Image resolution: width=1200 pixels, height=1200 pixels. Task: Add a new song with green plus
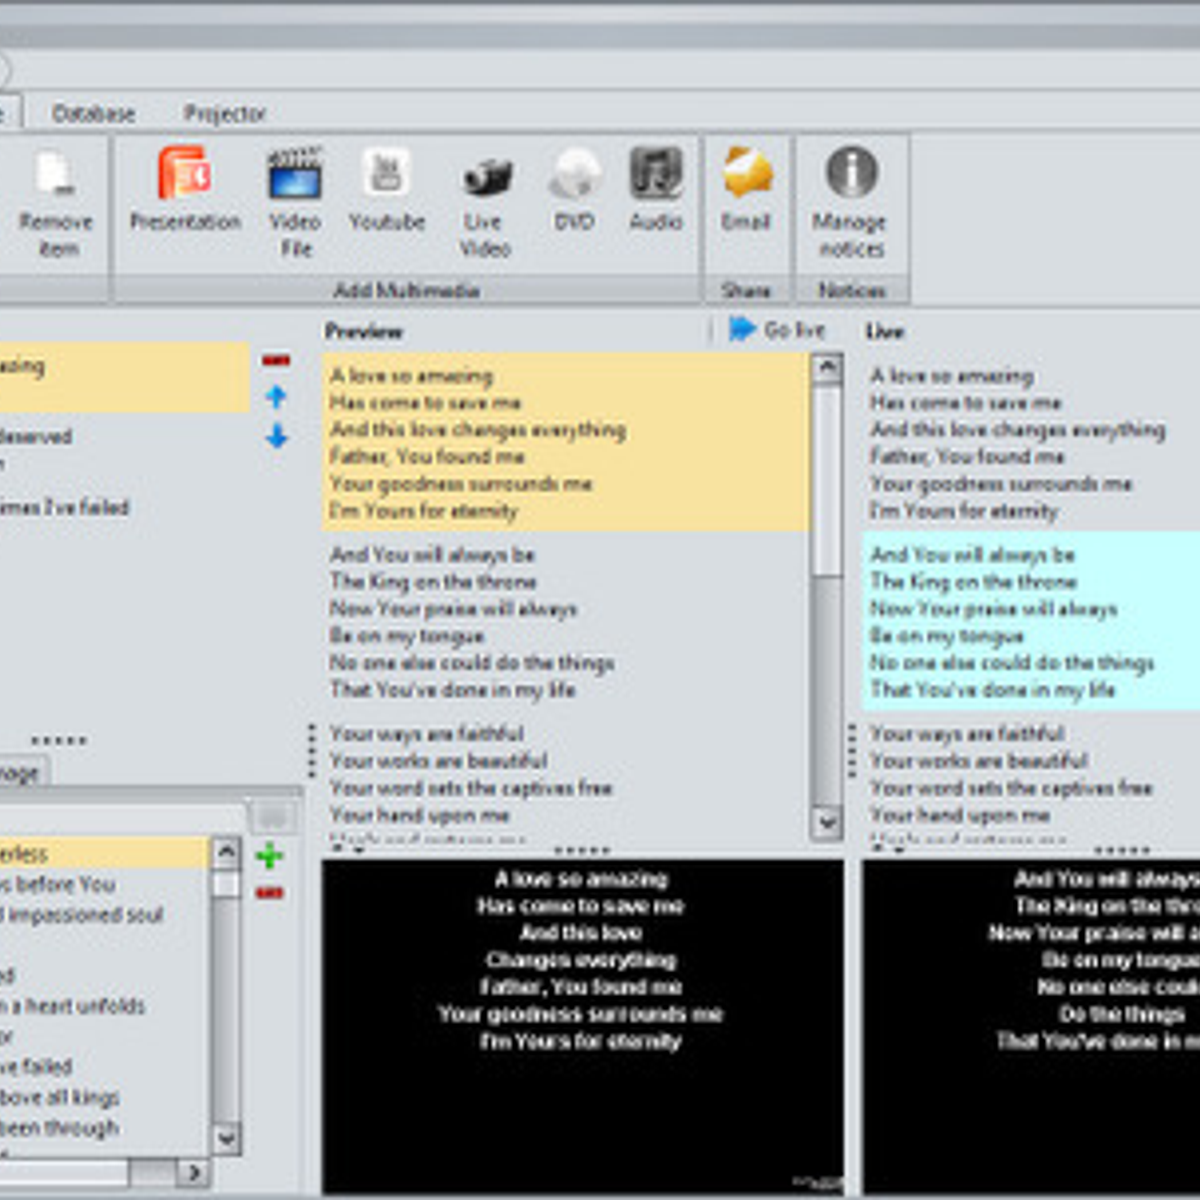(269, 856)
